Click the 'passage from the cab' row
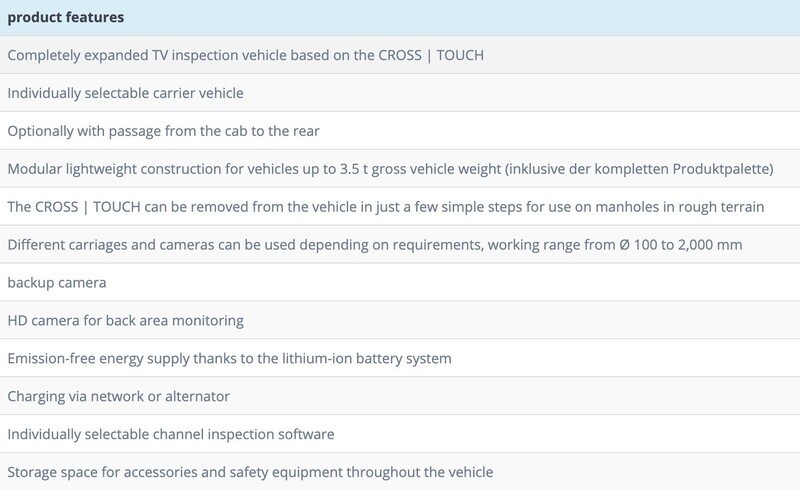Image resolution: width=800 pixels, height=490 pixels. tap(163, 131)
